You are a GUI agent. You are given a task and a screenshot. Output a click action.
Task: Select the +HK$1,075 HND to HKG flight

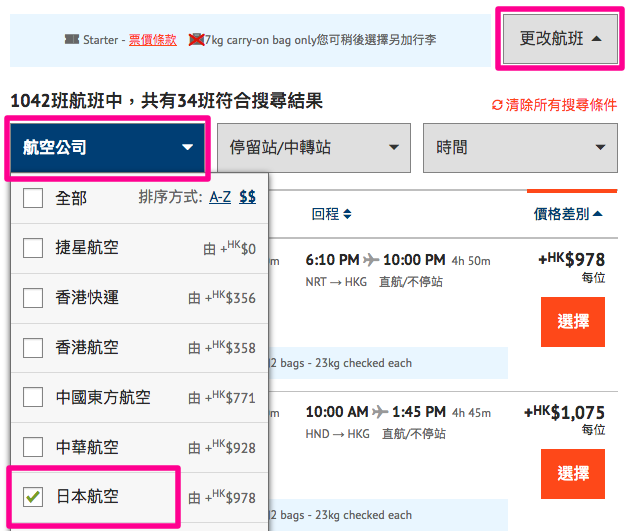(x=573, y=474)
